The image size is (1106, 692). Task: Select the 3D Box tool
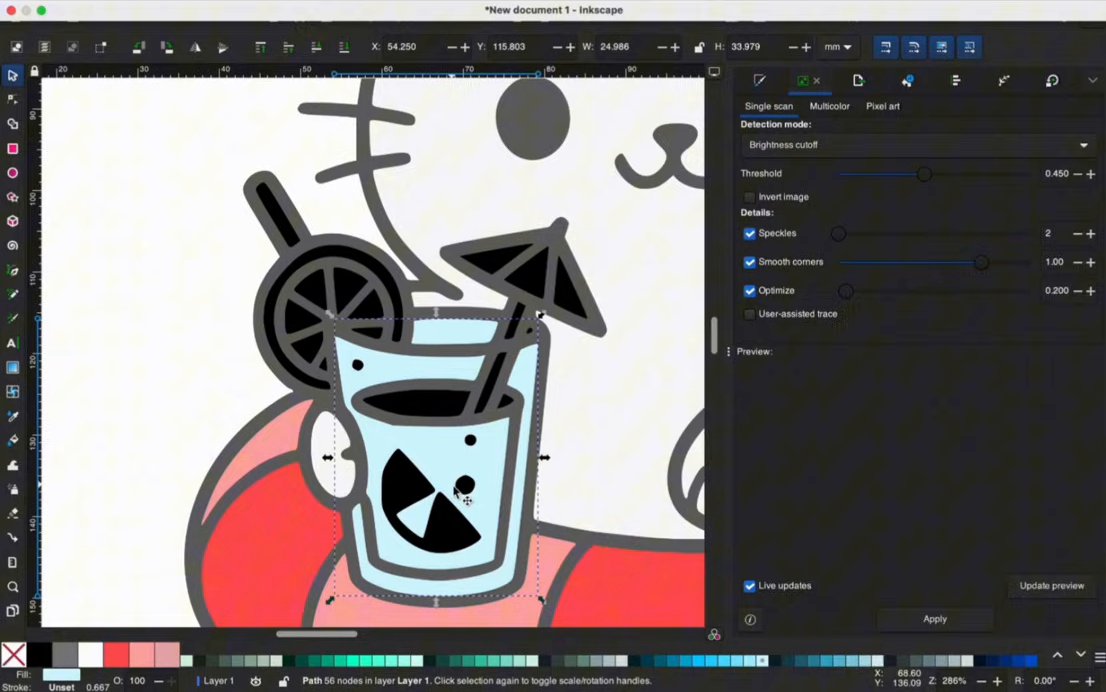(12, 221)
